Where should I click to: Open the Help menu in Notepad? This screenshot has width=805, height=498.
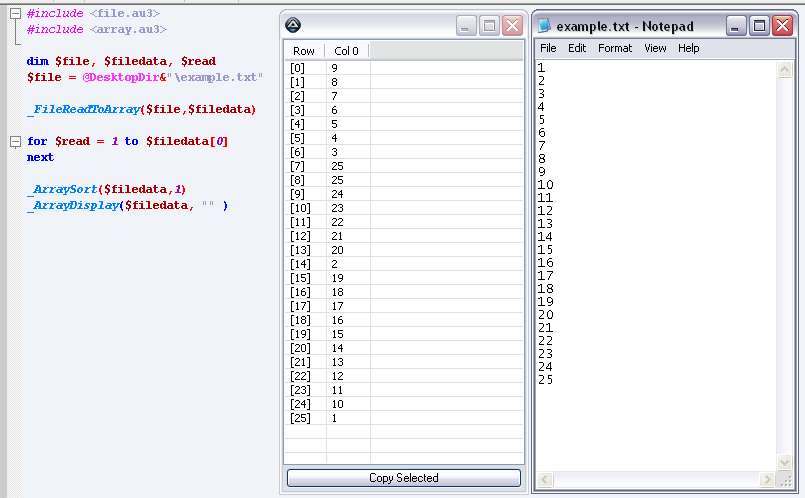(689, 48)
